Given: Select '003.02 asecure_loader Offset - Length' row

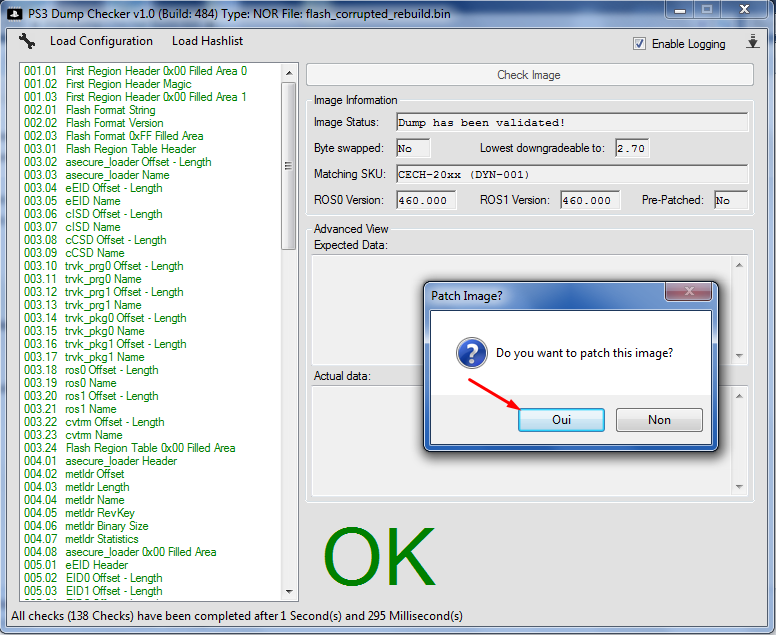Looking at the screenshot, I should click(118, 162).
